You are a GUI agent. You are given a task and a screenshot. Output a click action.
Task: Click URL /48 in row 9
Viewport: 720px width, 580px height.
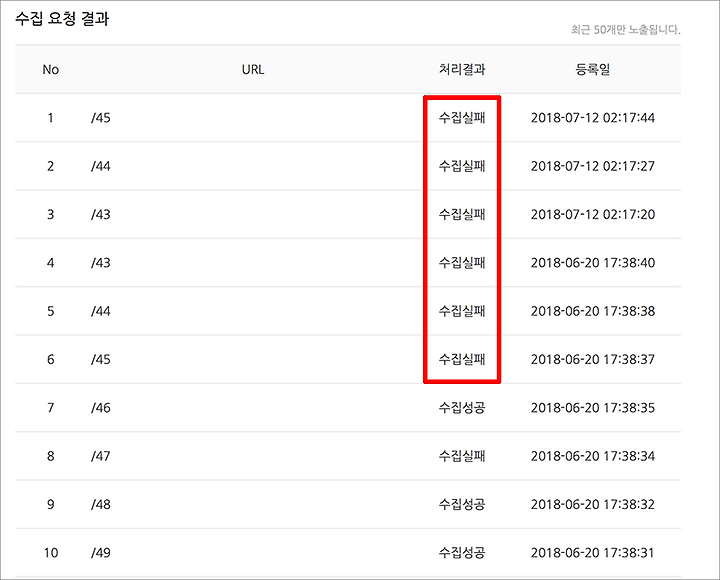[101, 505]
